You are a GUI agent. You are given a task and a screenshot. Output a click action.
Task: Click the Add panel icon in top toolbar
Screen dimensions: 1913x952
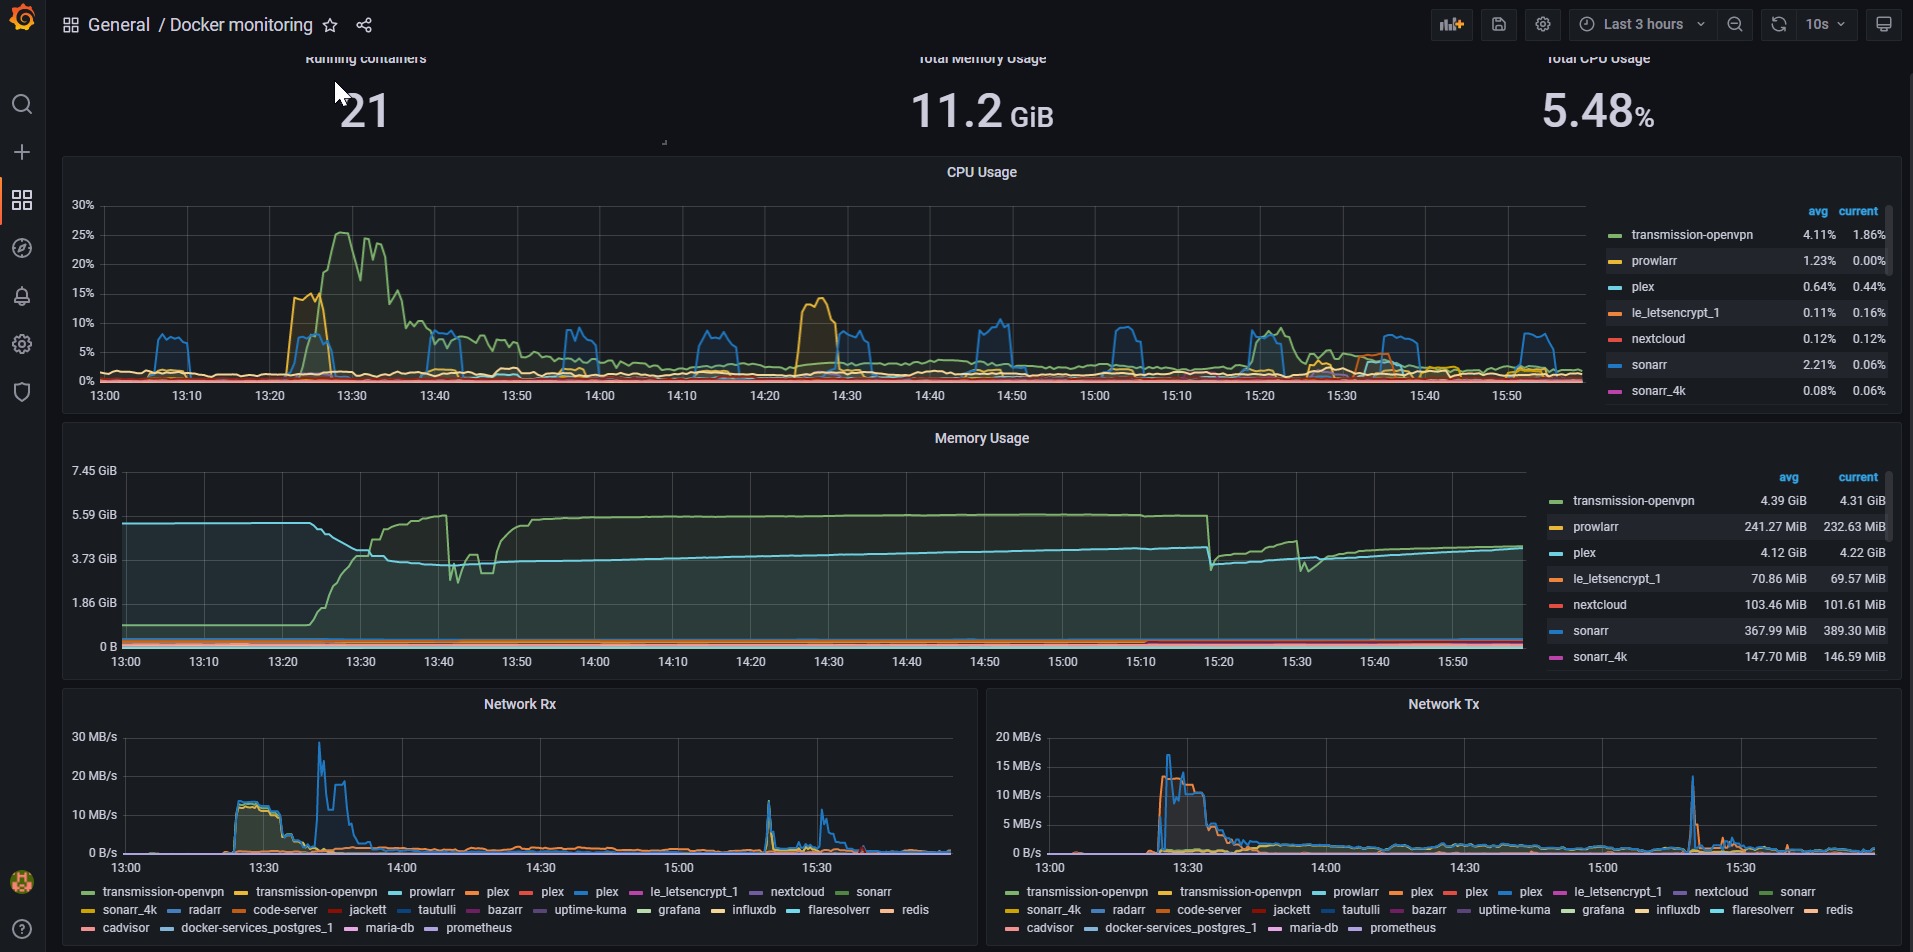pyautogui.click(x=1451, y=24)
